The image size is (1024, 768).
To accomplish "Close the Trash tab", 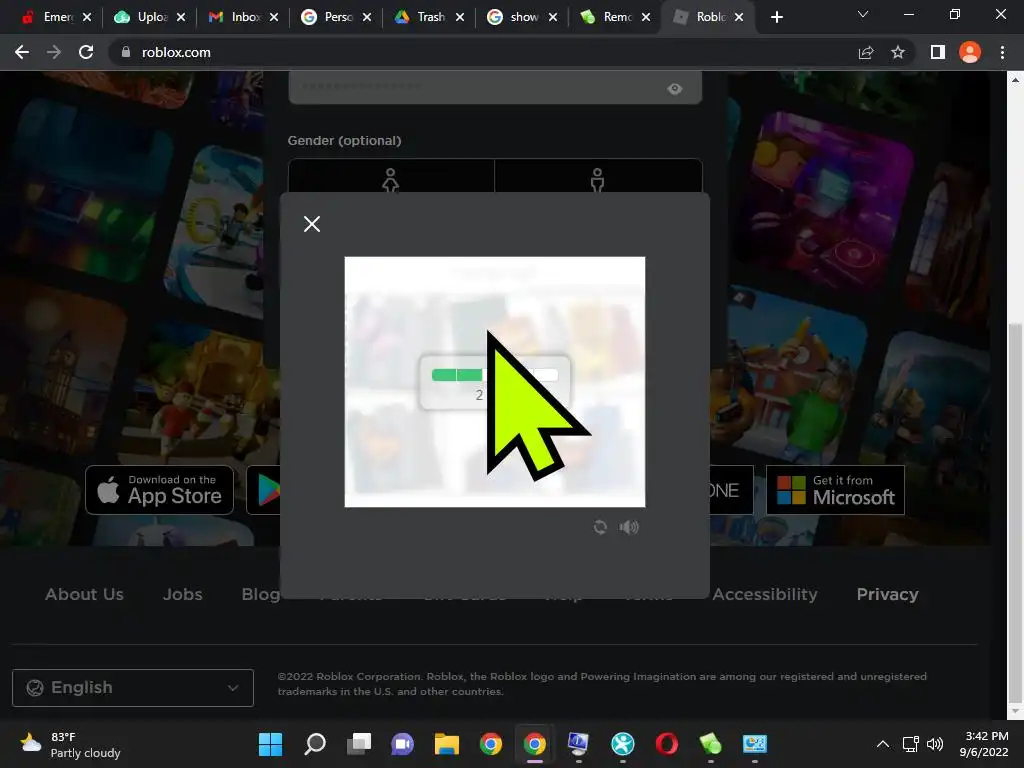I will click(460, 17).
